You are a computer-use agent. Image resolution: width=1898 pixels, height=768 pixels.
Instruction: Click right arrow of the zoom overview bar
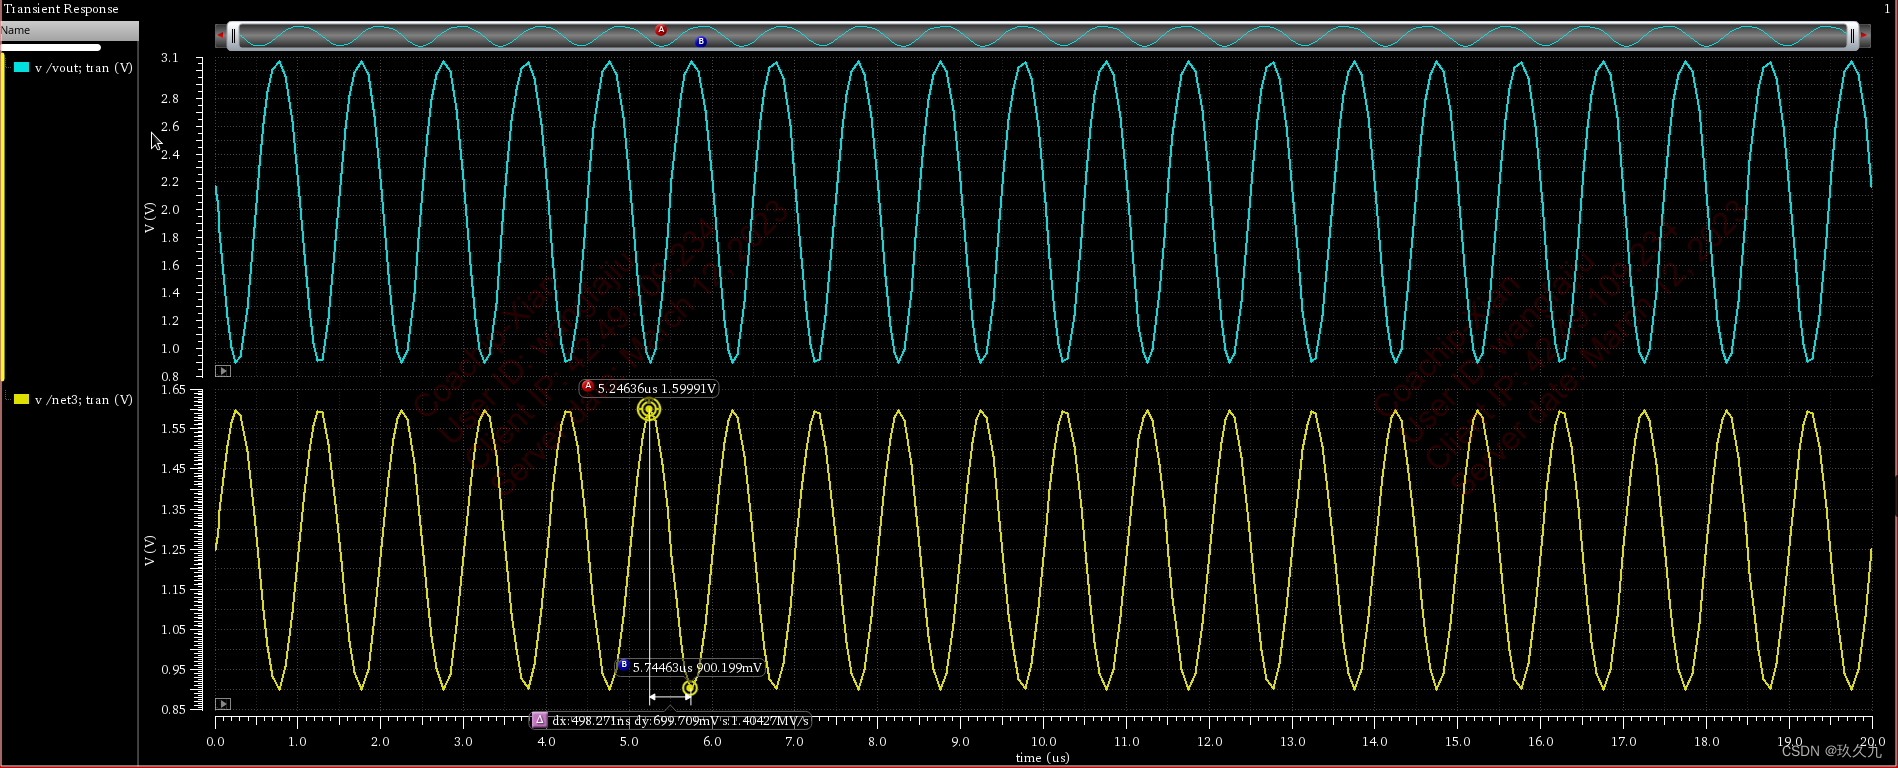tap(1864, 36)
